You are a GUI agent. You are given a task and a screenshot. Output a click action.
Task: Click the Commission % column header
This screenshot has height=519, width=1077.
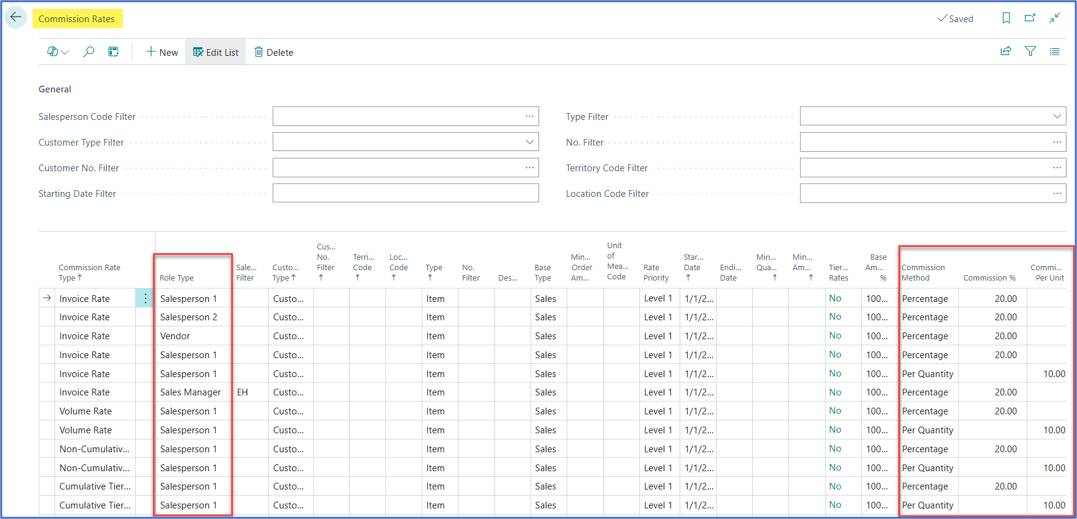coord(989,278)
